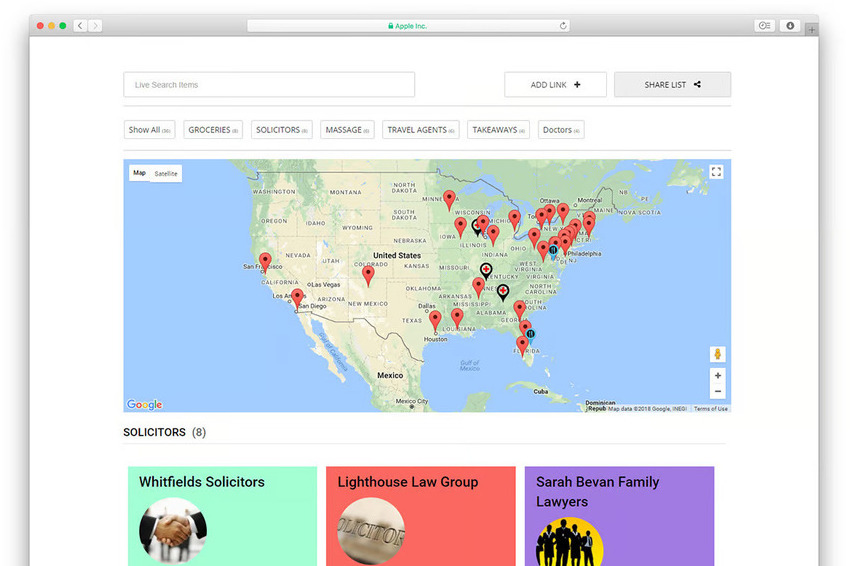Click the red pin in southern Florida
850x566 pixels.
coord(522,346)
